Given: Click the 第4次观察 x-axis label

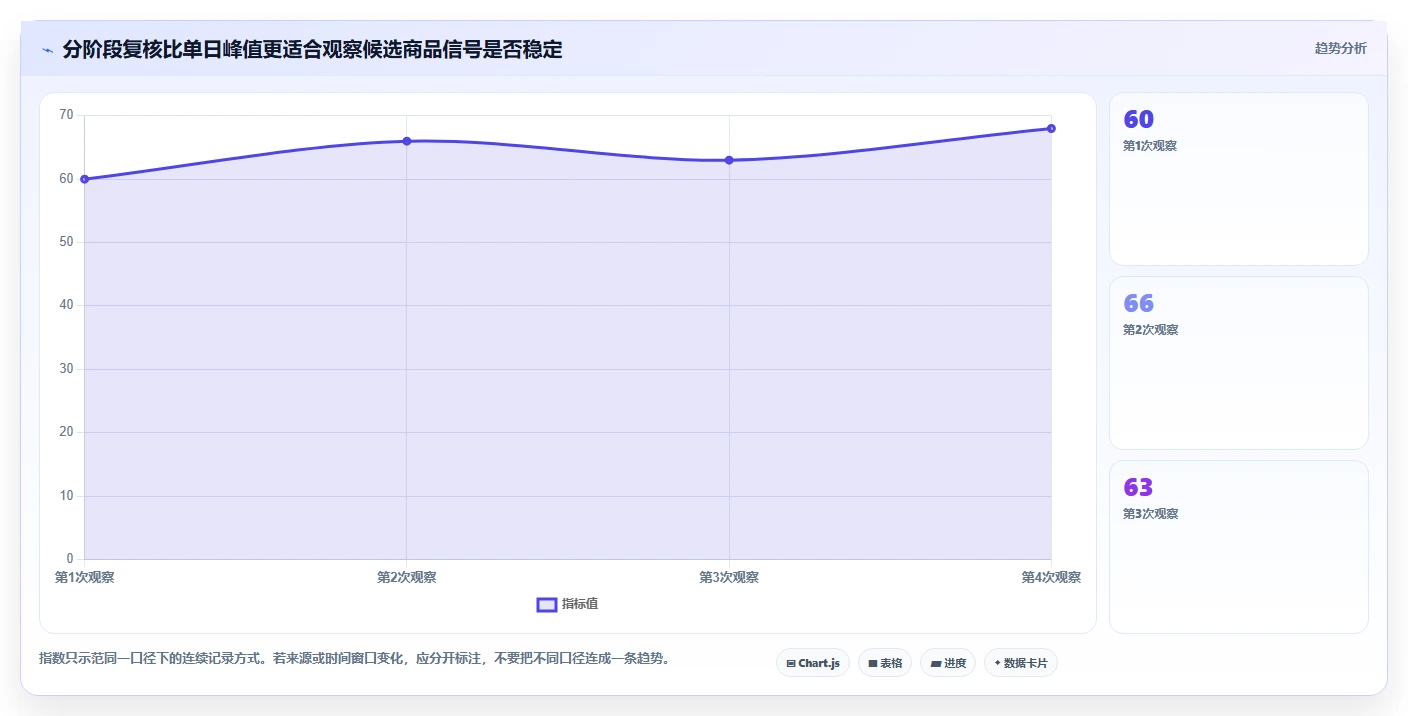Looking at the screenshot, I should (1051, 577).
